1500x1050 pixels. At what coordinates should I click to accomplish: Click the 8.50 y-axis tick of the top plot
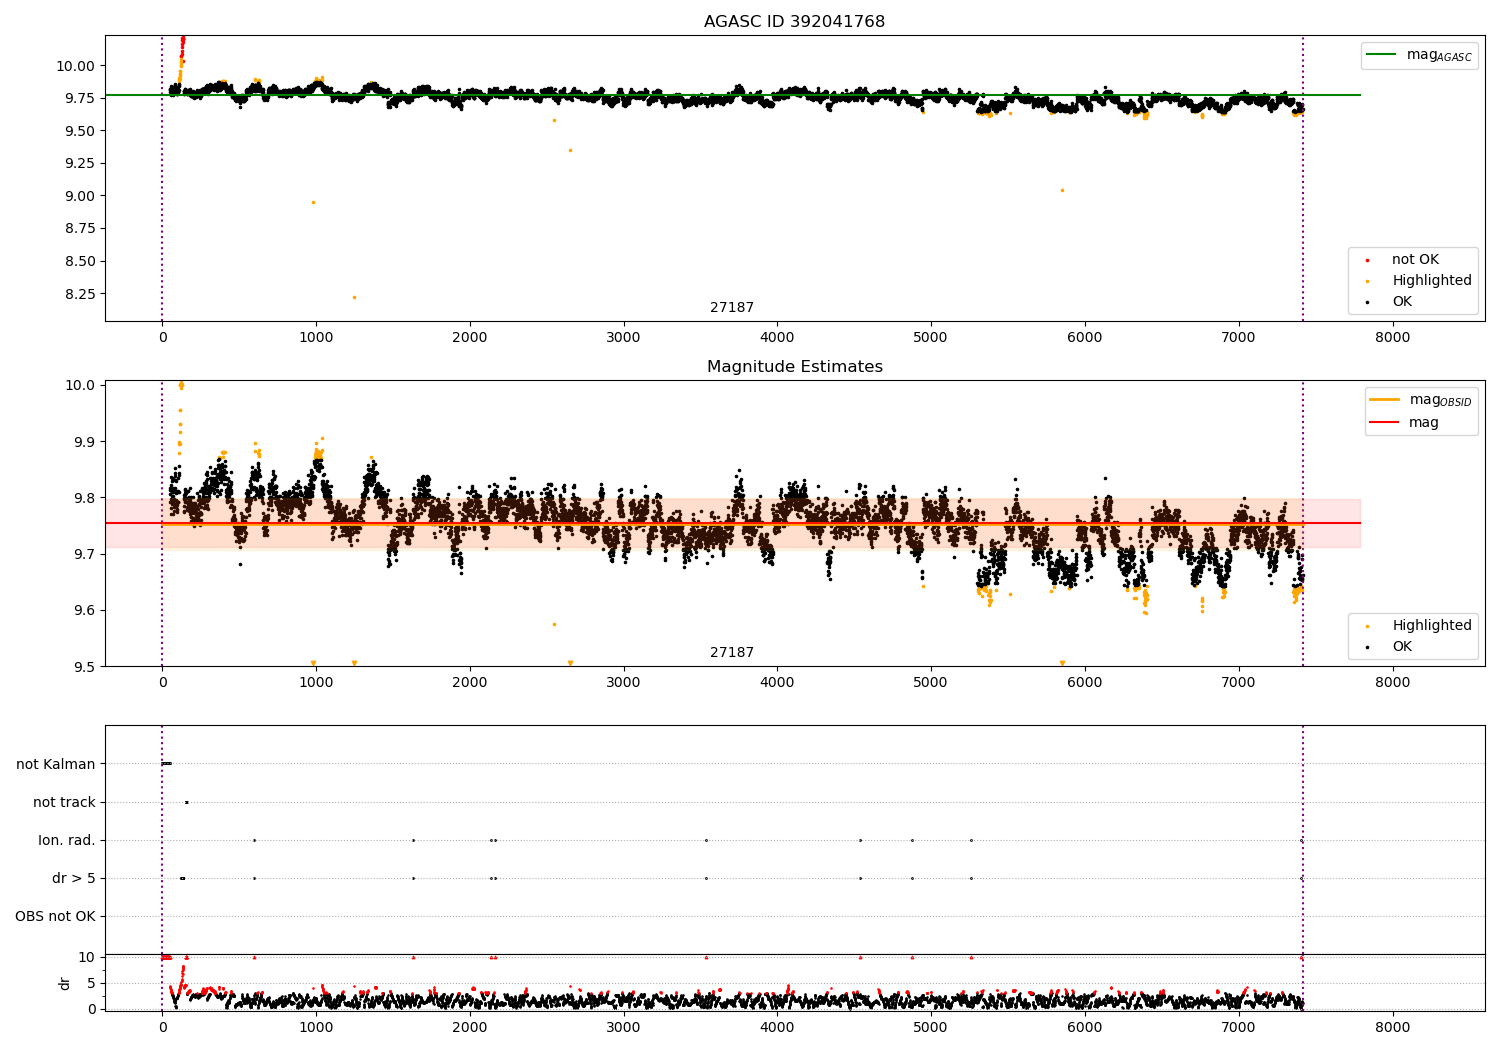coord(79,261)
